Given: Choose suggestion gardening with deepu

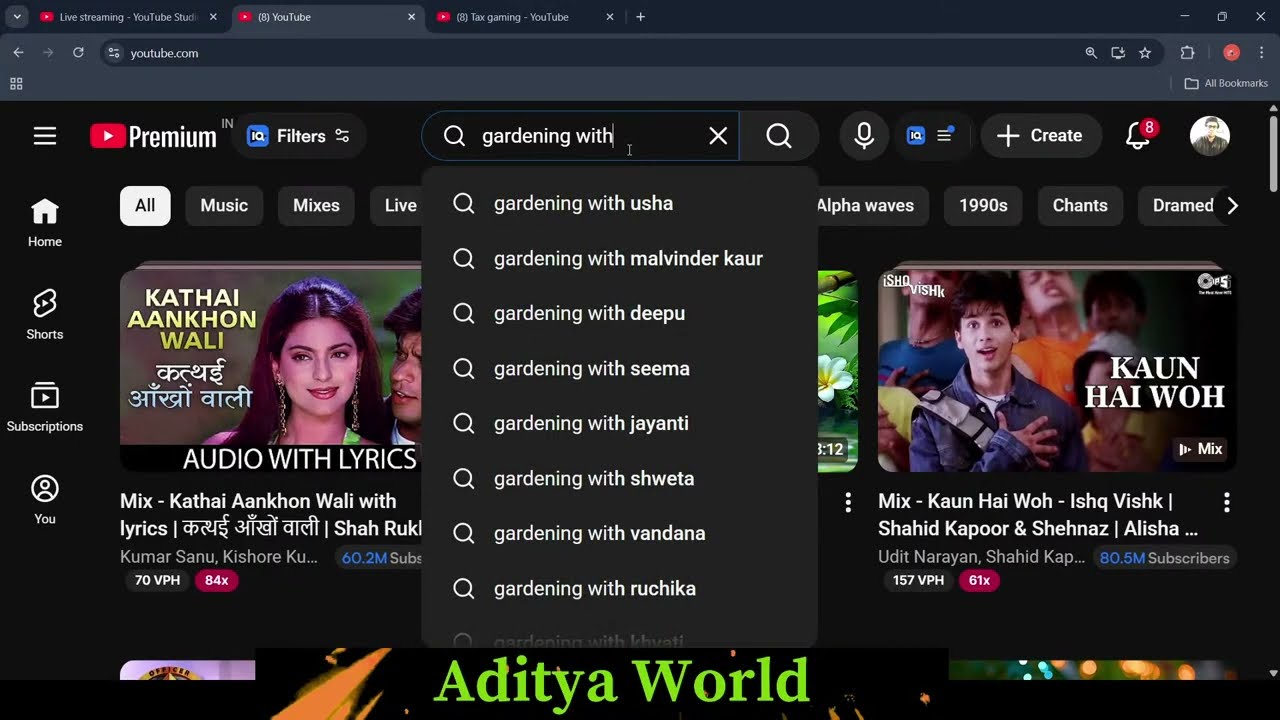Looking at the screenshot, I should (620, 313).
